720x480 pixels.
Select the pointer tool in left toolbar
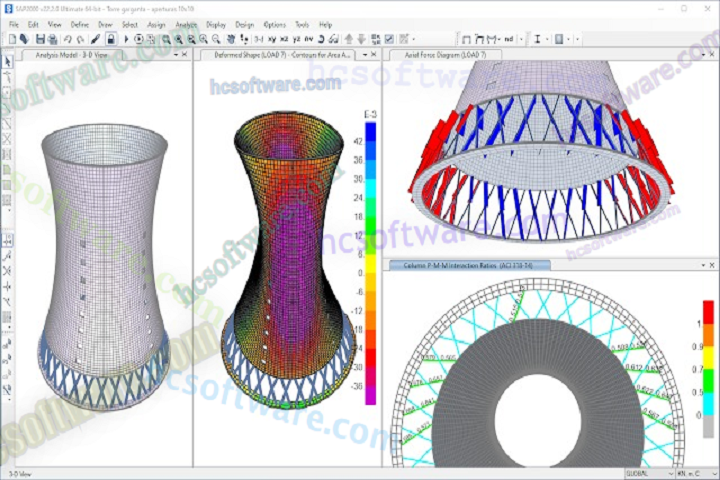(x=8, y=61)
